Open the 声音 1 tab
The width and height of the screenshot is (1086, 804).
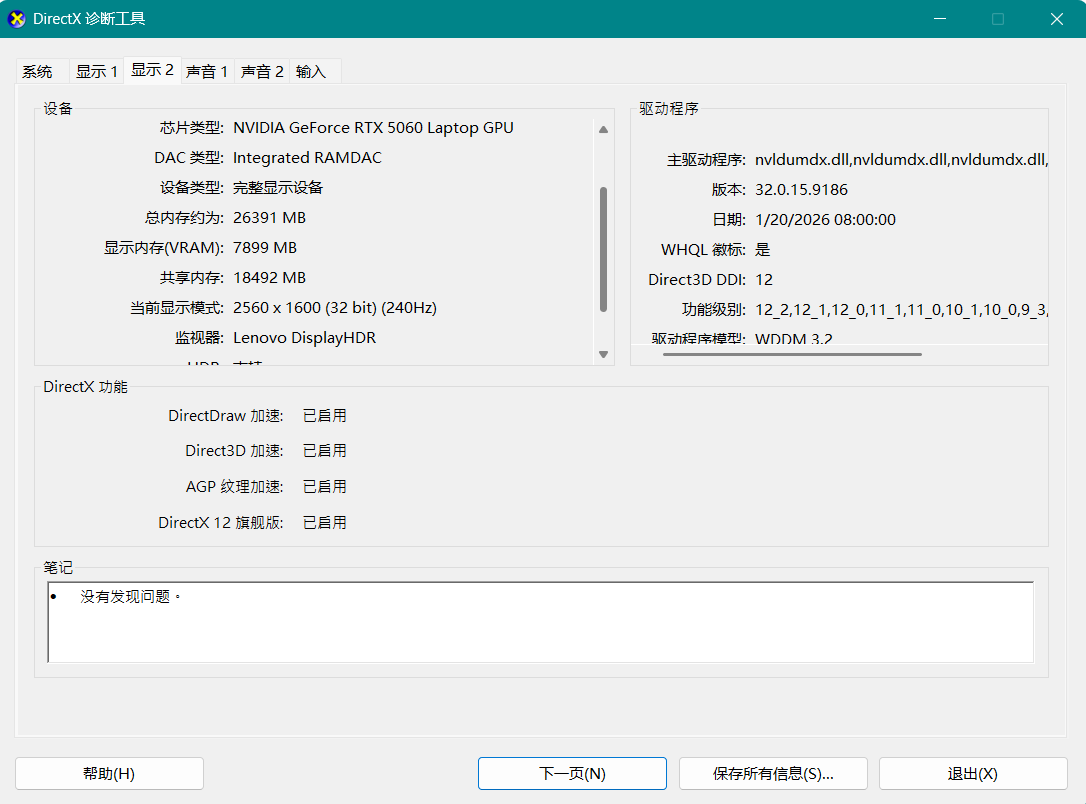[207, 71]
